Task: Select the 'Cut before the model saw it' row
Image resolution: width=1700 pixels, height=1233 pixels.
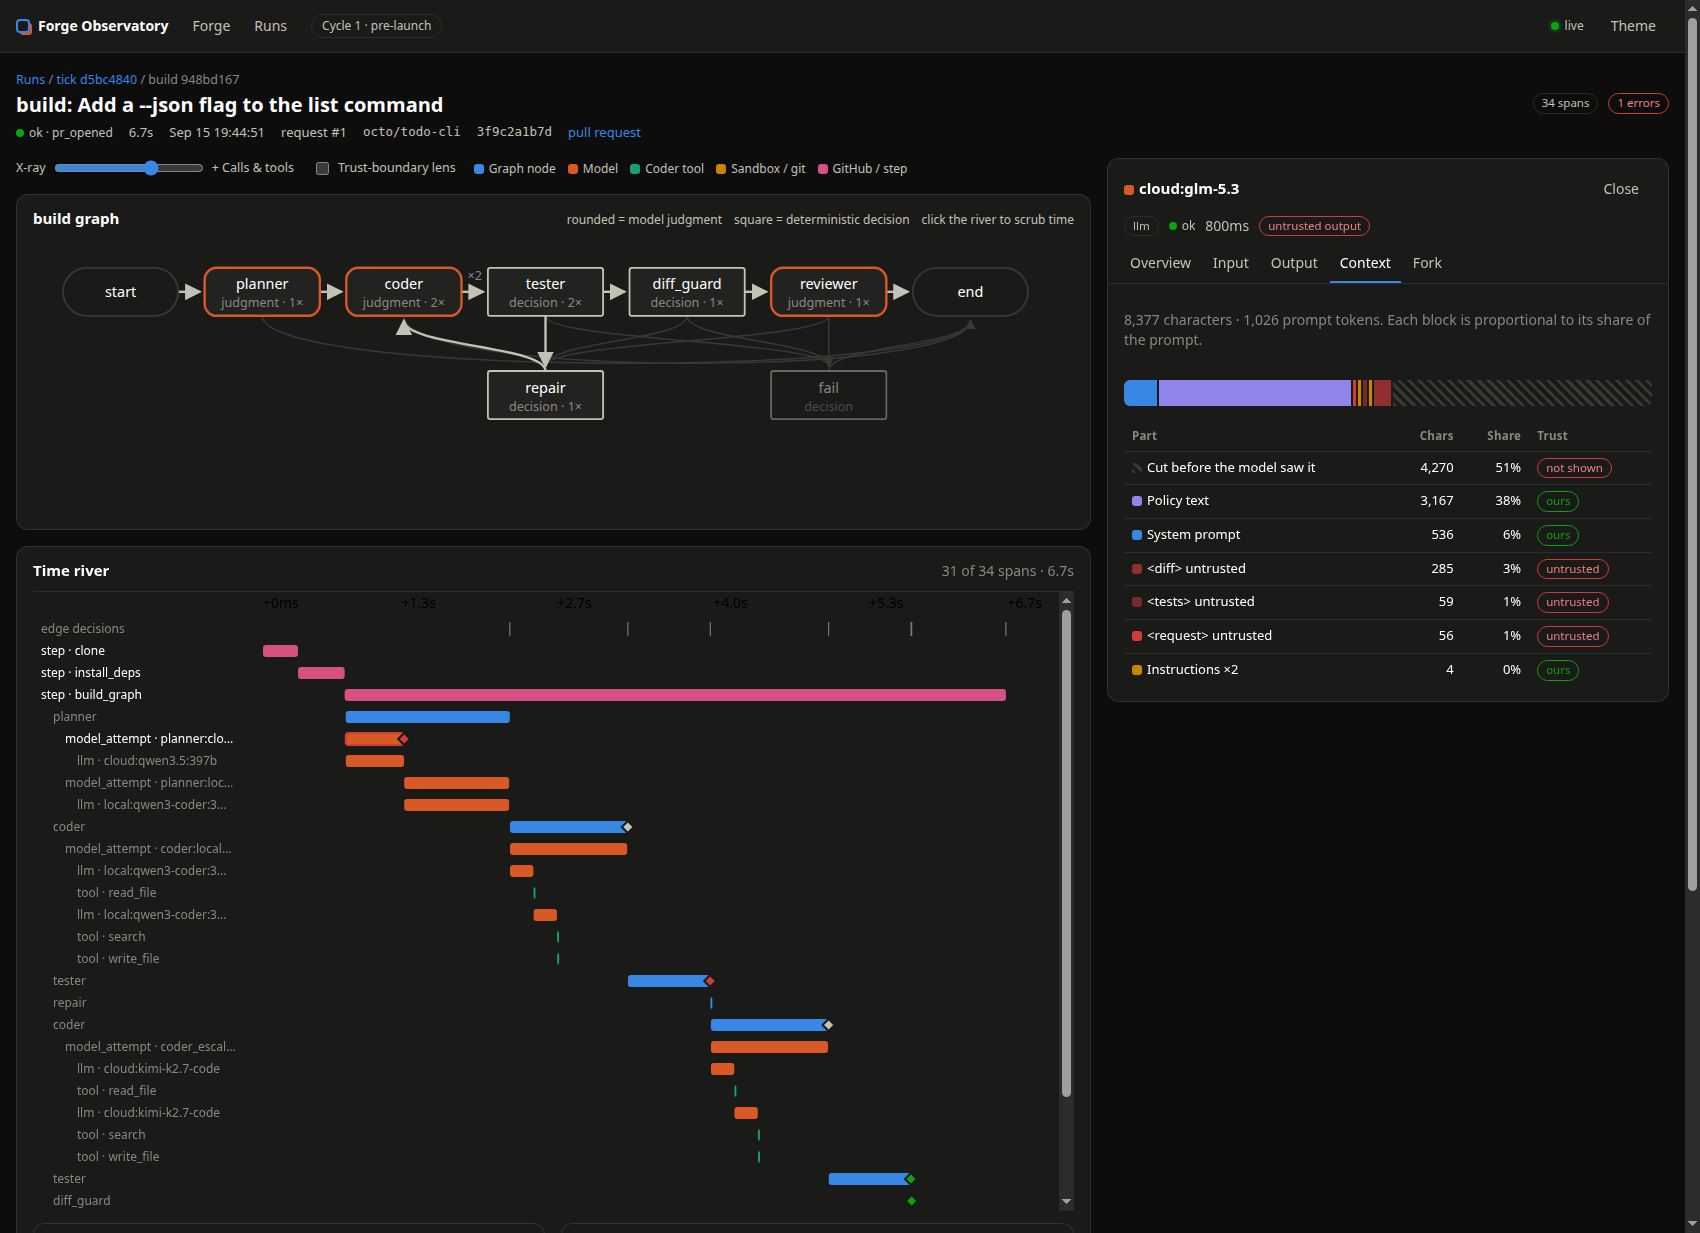Action: click(1388, 468)
